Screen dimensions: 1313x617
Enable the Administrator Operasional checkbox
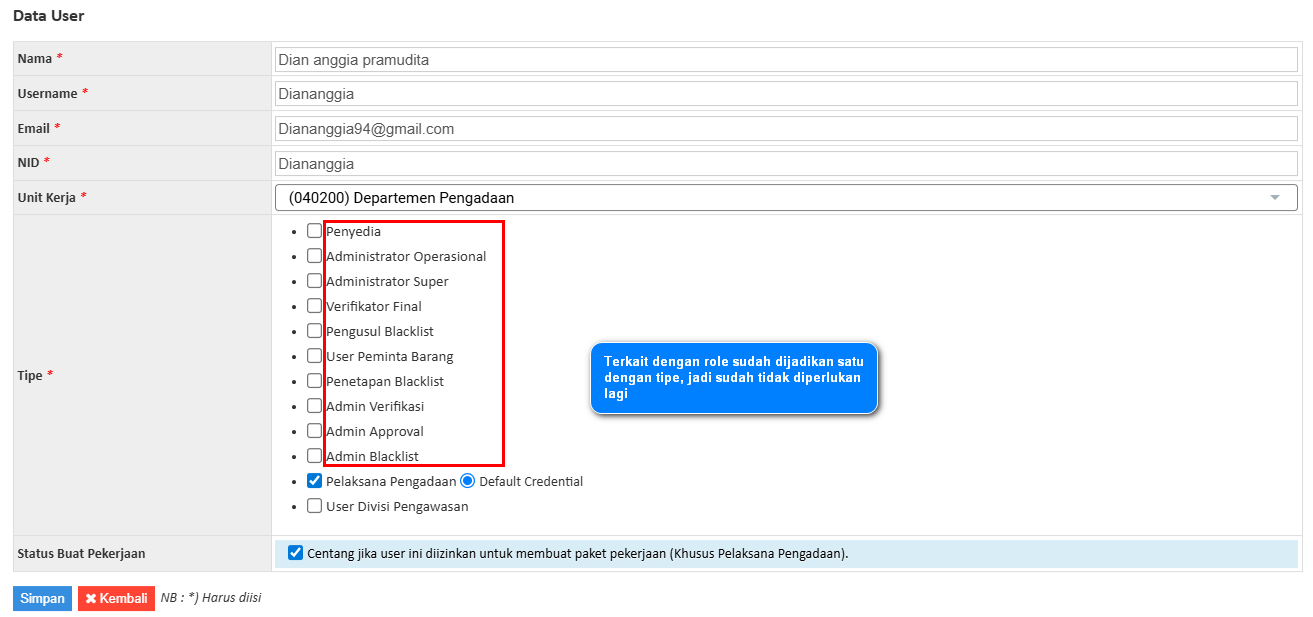(x=314, y=256)
